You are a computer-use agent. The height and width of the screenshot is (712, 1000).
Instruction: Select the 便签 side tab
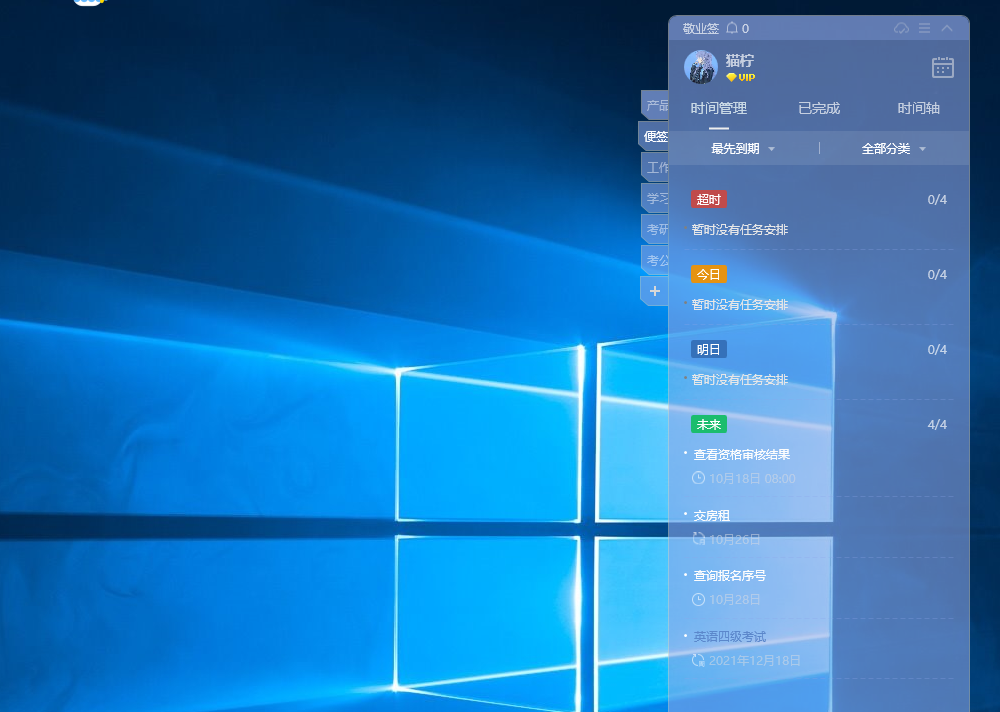click(x=654, y=136)
